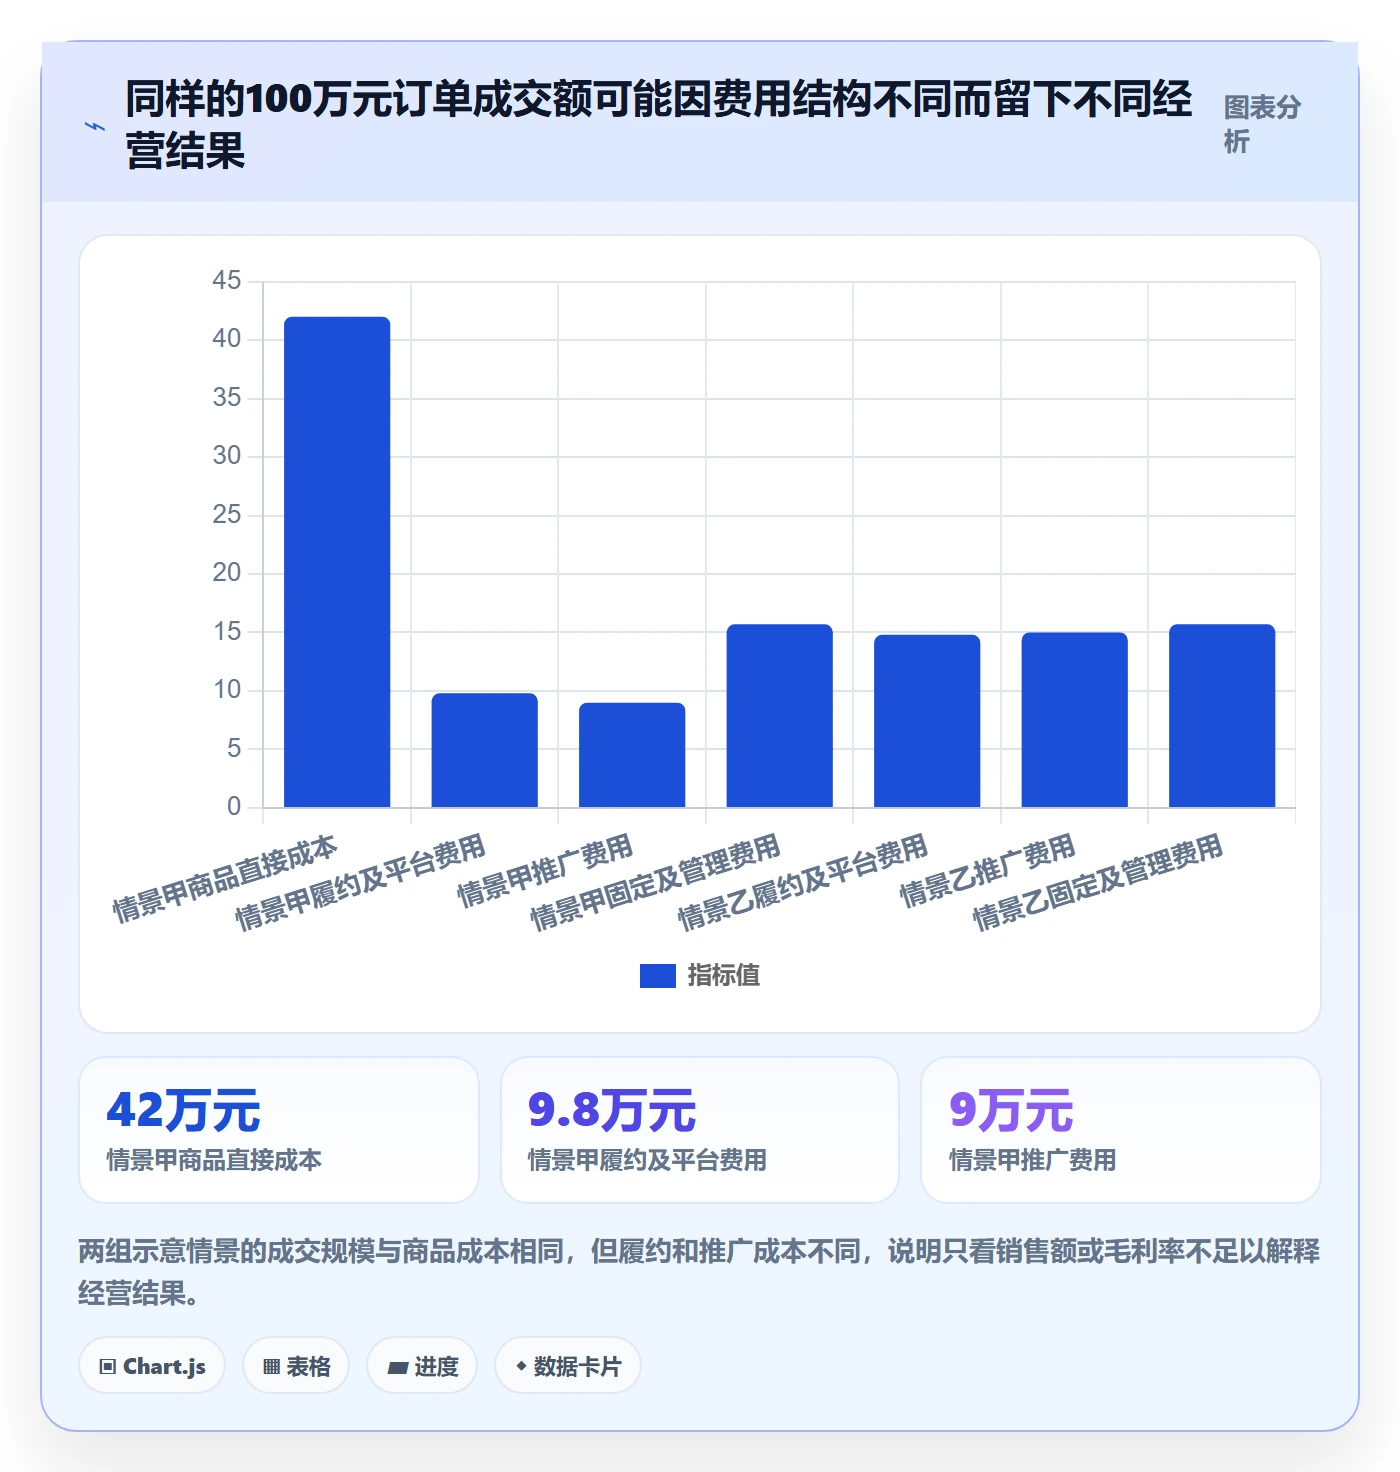Select the 情景甲推广费用 bar
Screen dimensions: 1400x1472
coord(632,755)
